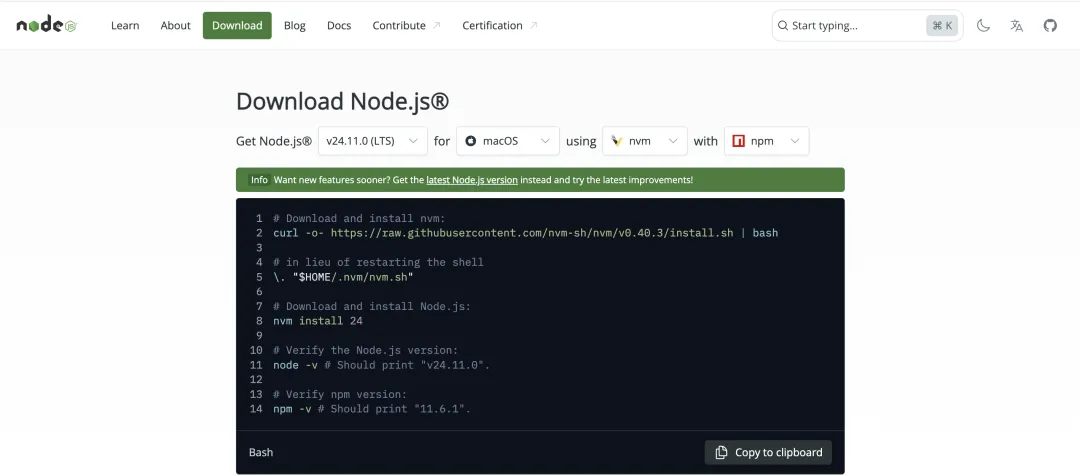Click the '# in lieu of restarting the shell' comment
This screenshot has width=1080, height=476.
[378, 262]
